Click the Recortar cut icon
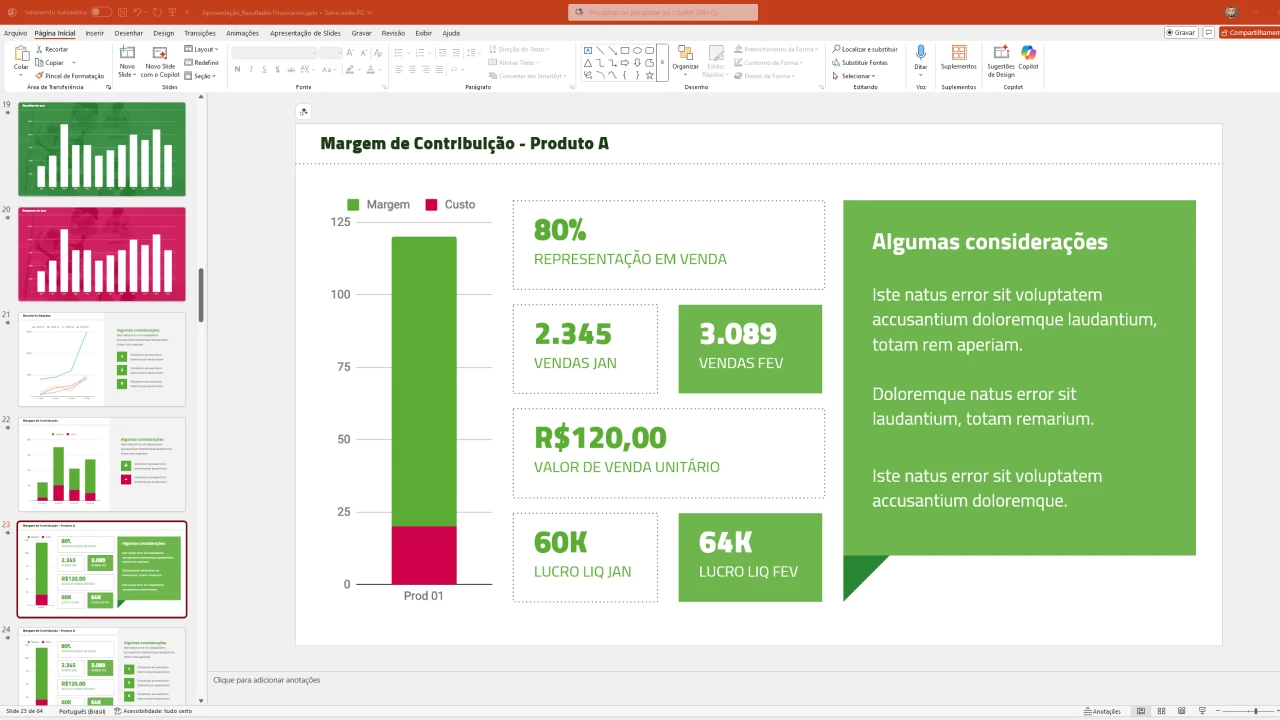Screen dimensions: 1280x720 coord(51,49)
